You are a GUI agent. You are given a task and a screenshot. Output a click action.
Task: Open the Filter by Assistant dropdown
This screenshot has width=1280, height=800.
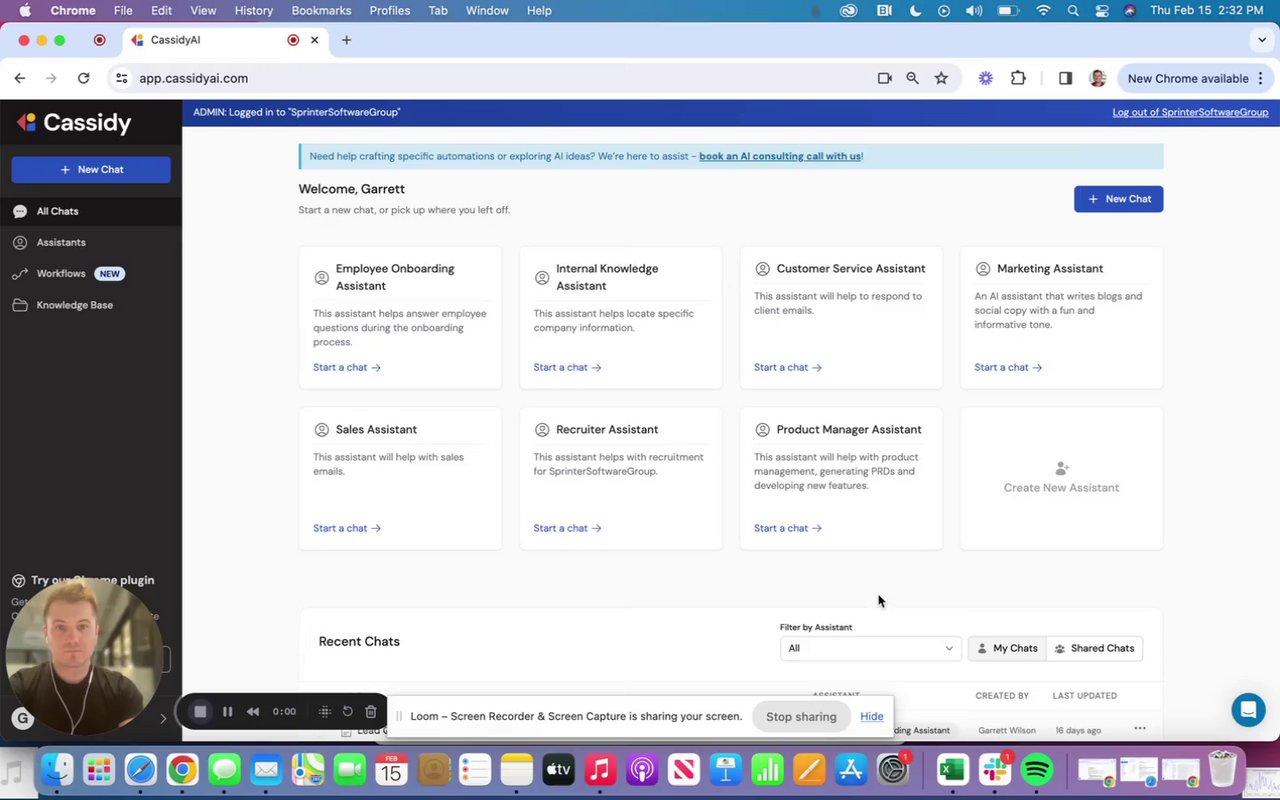(x=870, y=648)
